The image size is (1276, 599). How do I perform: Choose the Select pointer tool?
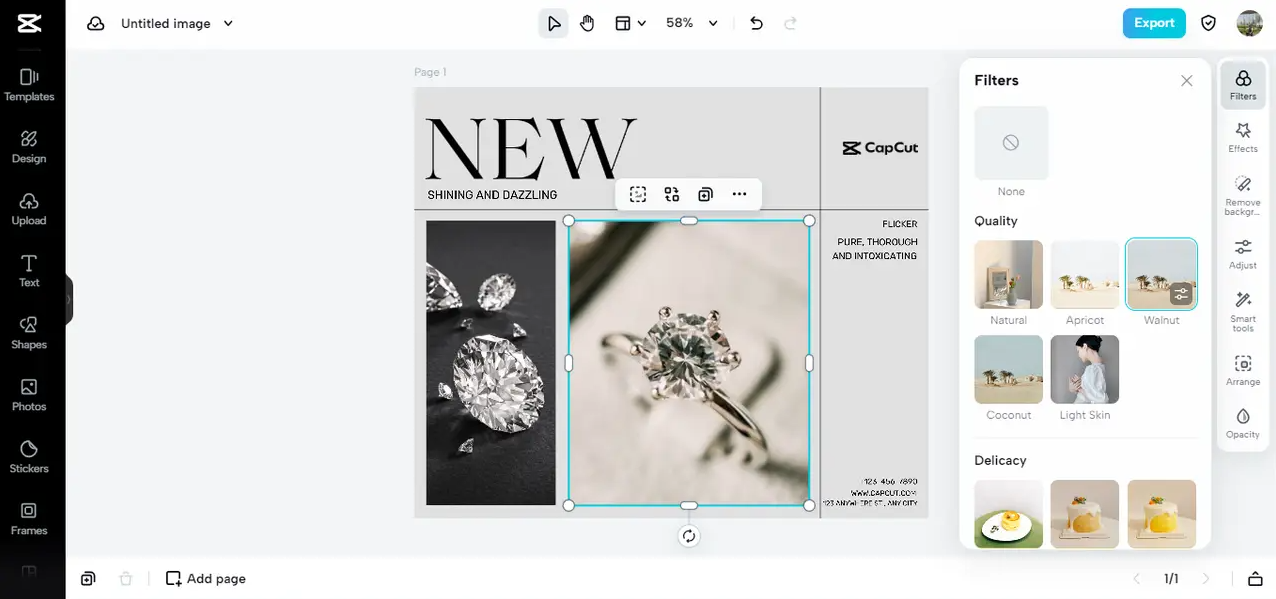(x=553, y=23)
